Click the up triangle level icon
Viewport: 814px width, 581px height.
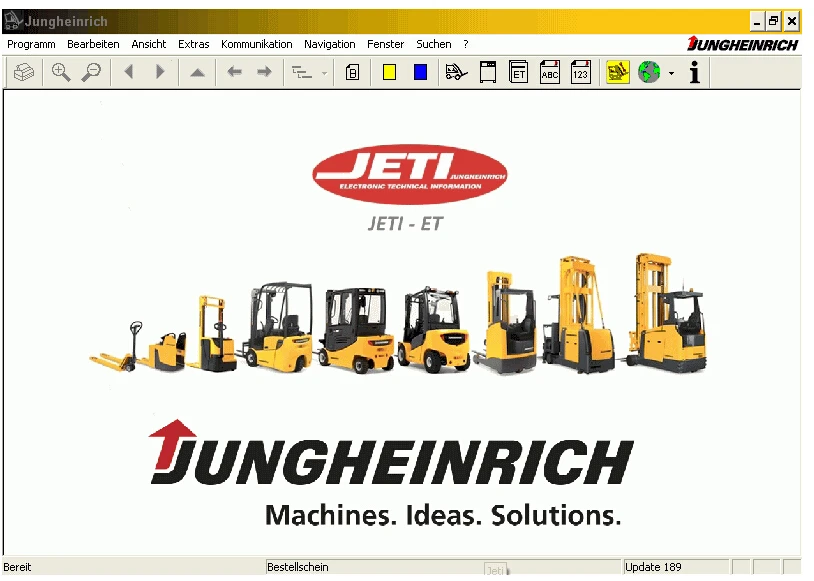click(x=197, y=72)
